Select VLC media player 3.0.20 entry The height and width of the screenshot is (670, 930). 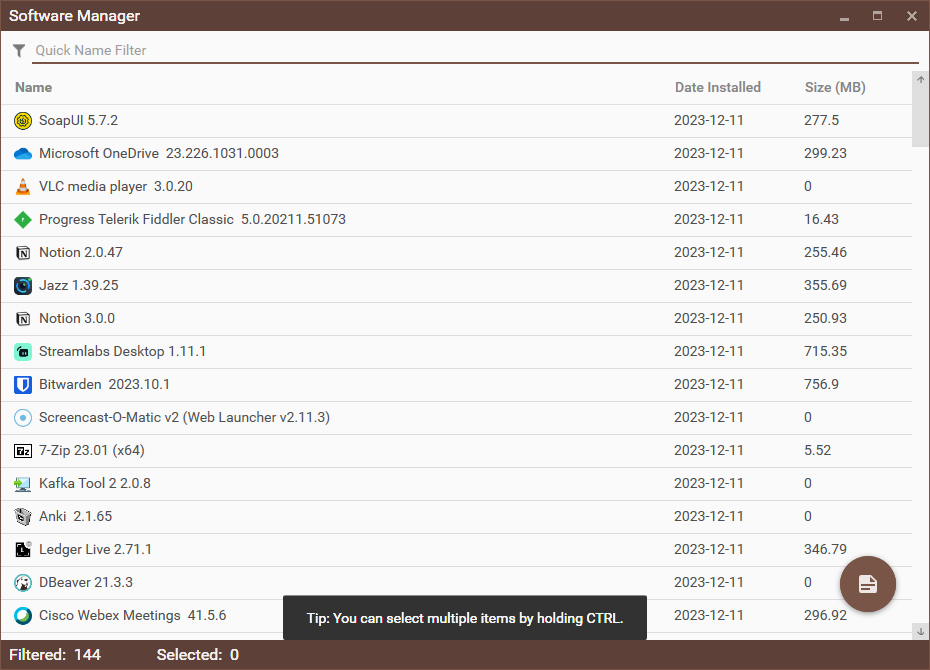(116, 187)
